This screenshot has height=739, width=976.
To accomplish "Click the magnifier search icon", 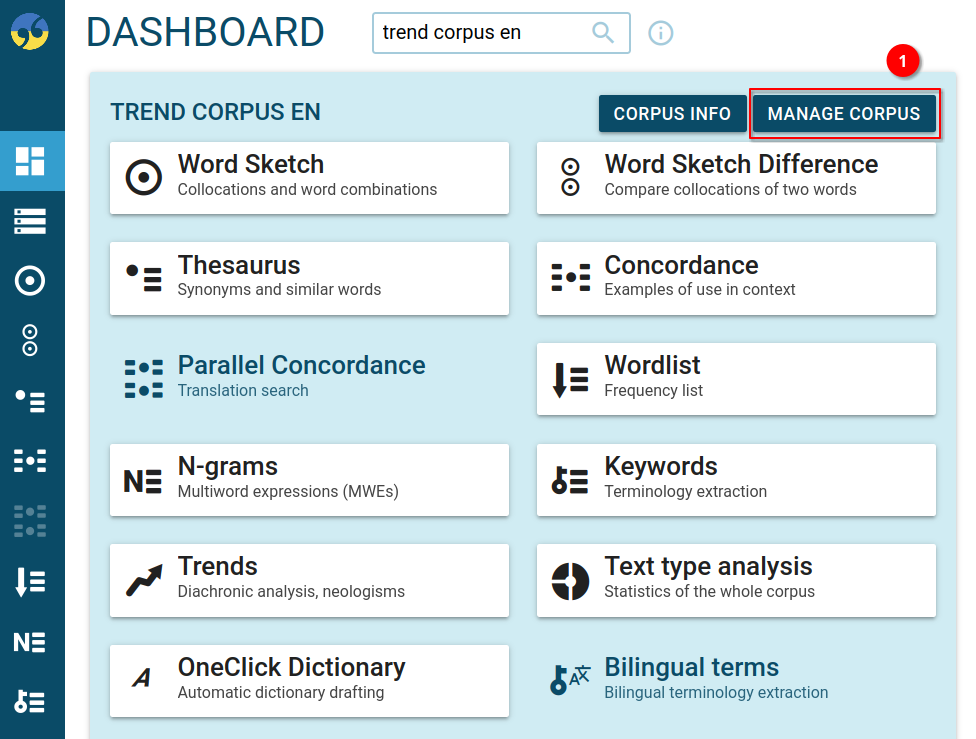I will pos(603,33).
